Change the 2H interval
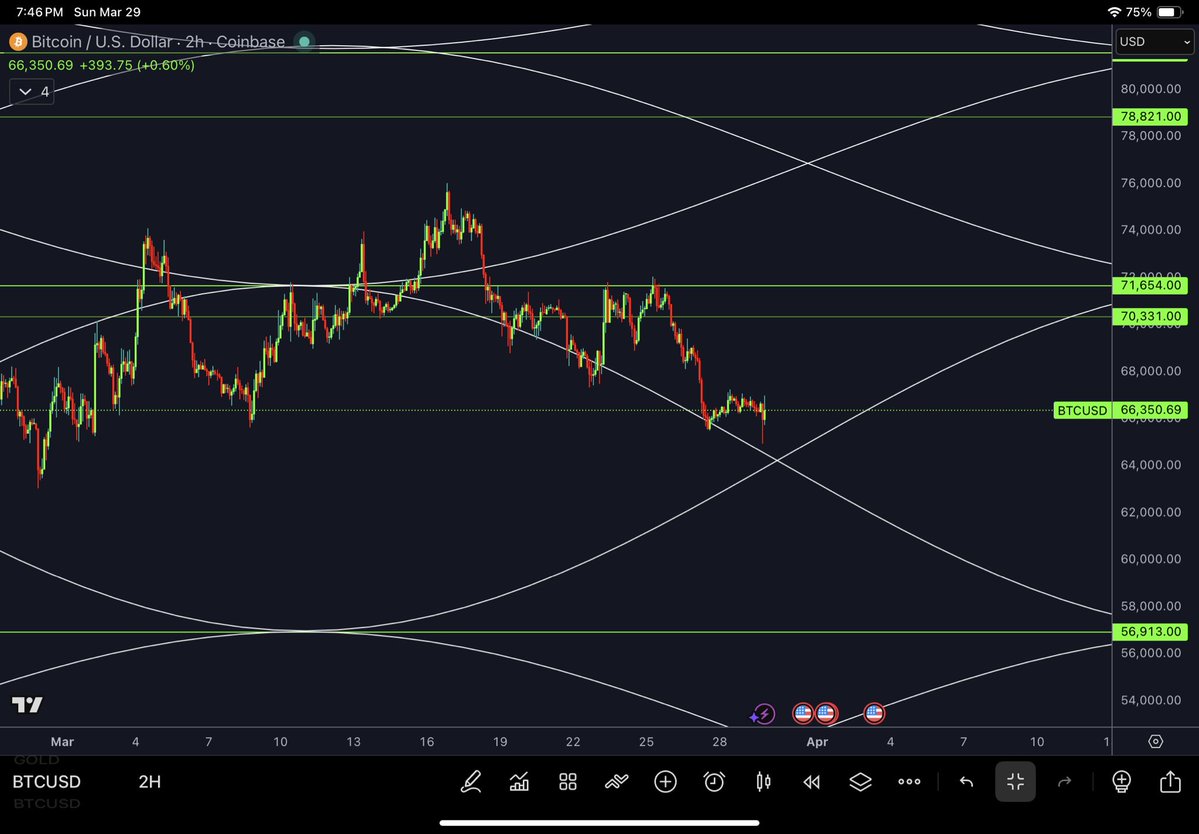This screenshot has width=1199, height=834. point(150,781)
